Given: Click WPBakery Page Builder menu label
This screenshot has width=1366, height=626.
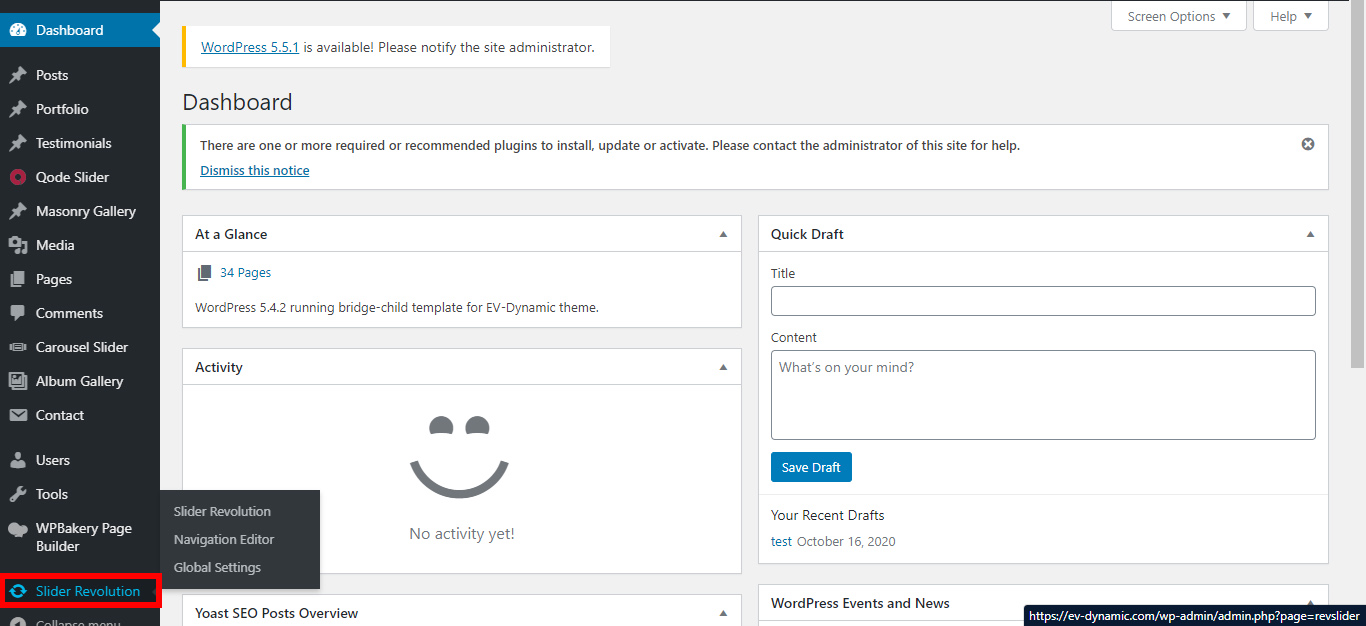Looking at the screenshot, I should click(x=84, y=537).
